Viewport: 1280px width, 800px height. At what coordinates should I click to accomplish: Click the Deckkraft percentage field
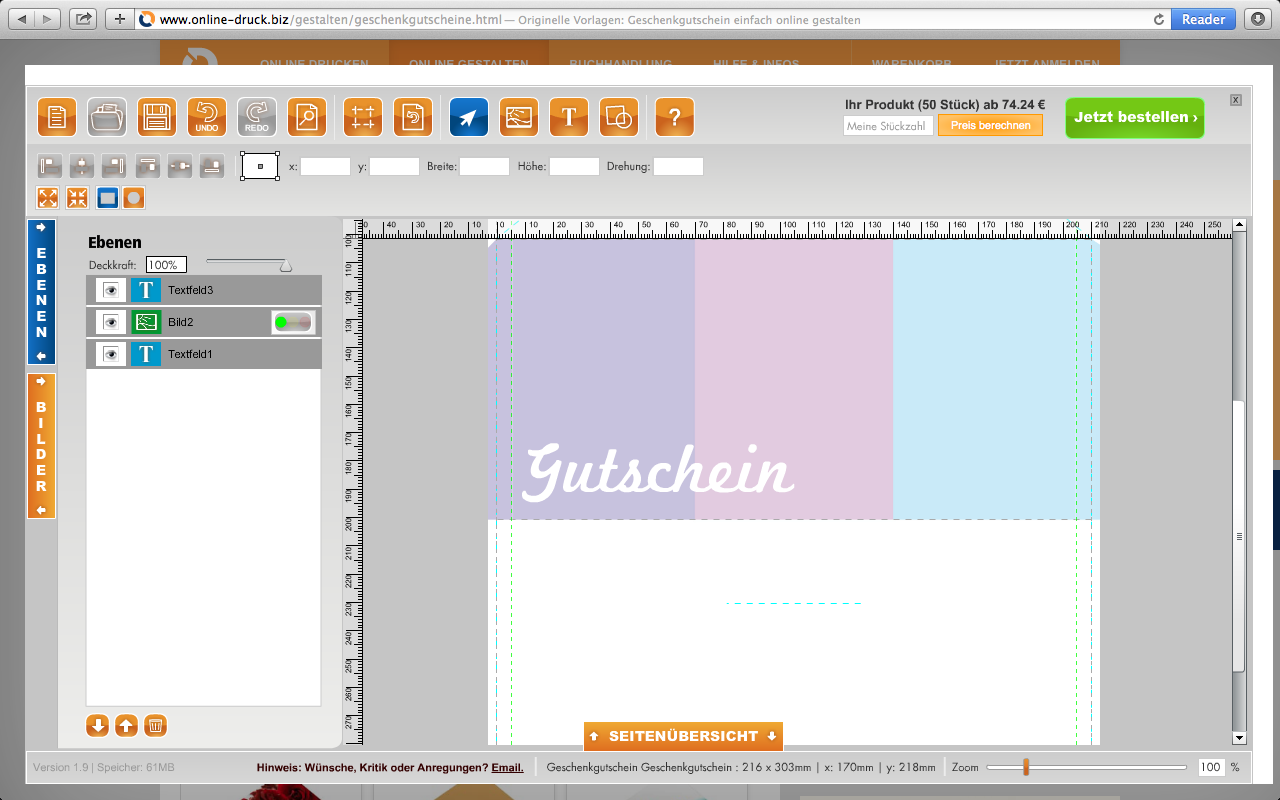tap(166, 265)
